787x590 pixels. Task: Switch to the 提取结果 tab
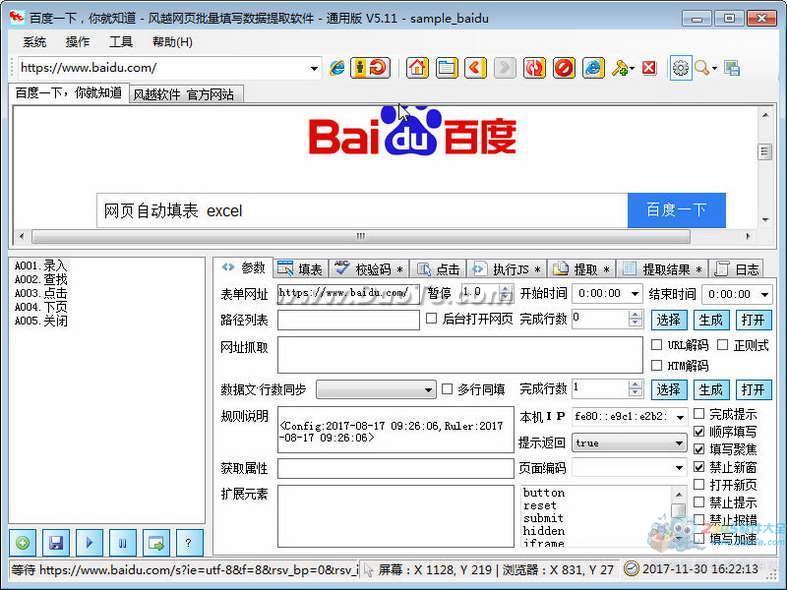click(662, 269)
